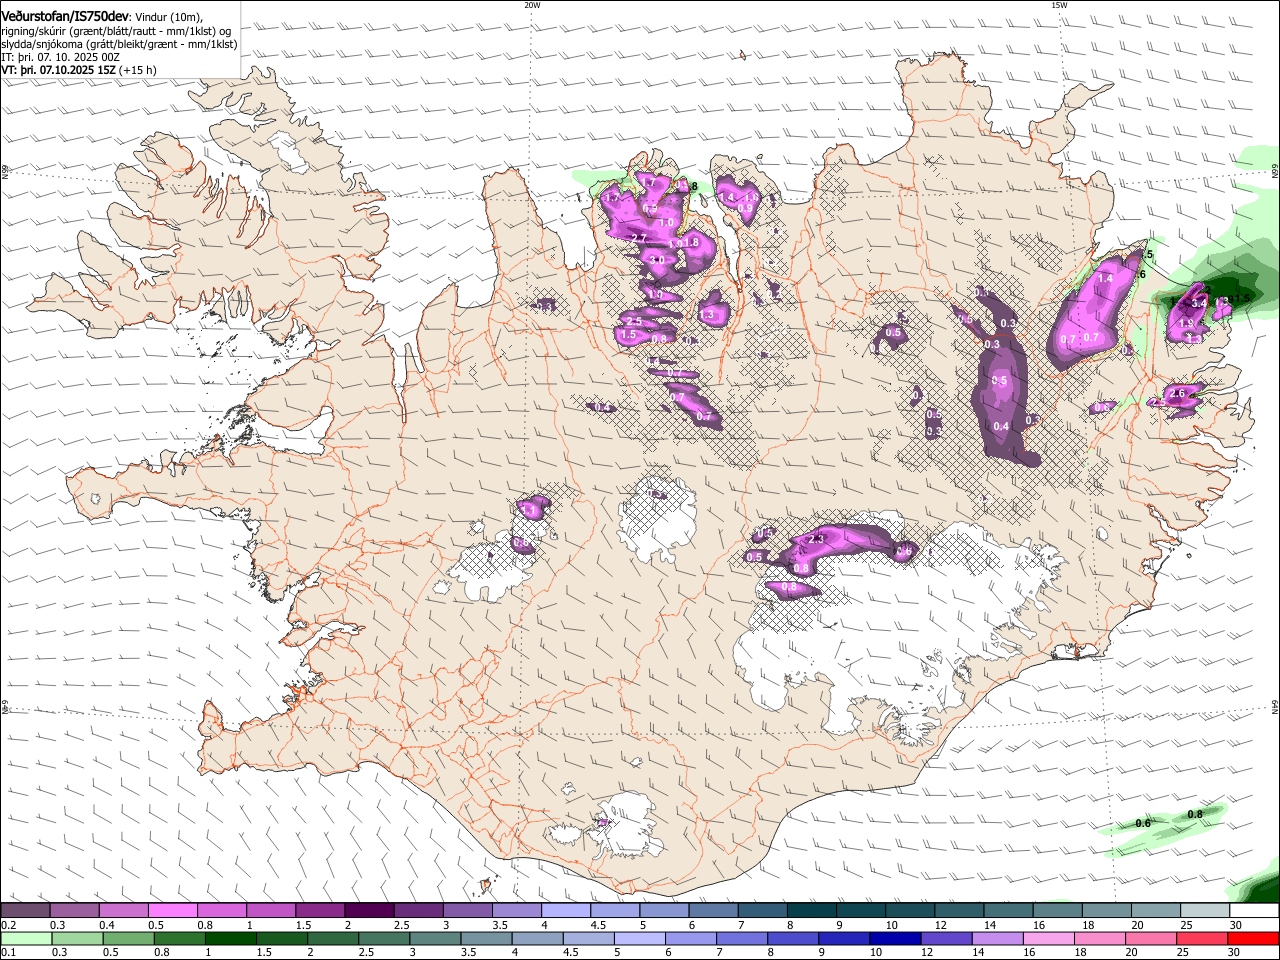This screenshot has height=960, width=1280.
Task: Click the 3.0 snowfall value on the map
Action: (657, 260)
